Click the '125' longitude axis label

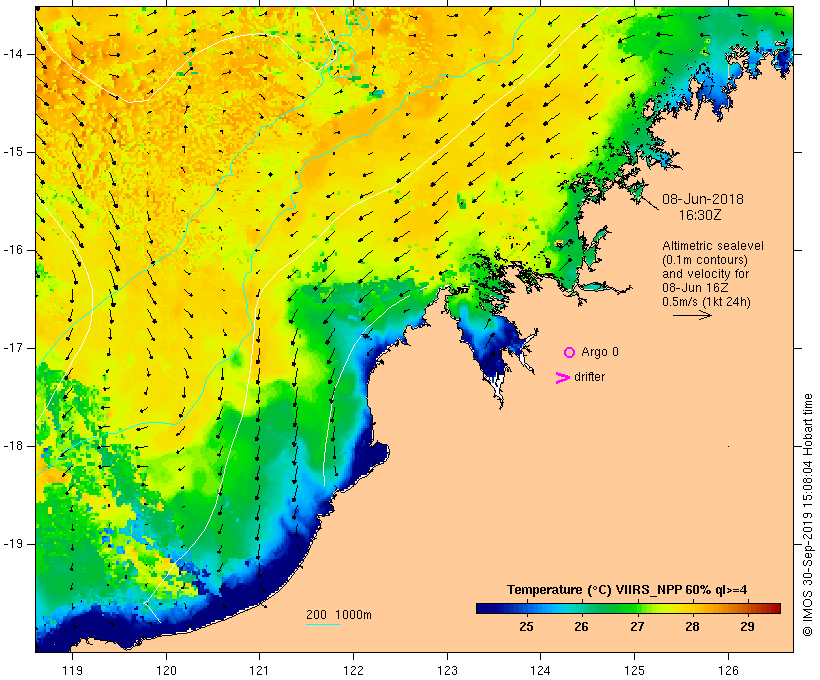tap(635, 670)
